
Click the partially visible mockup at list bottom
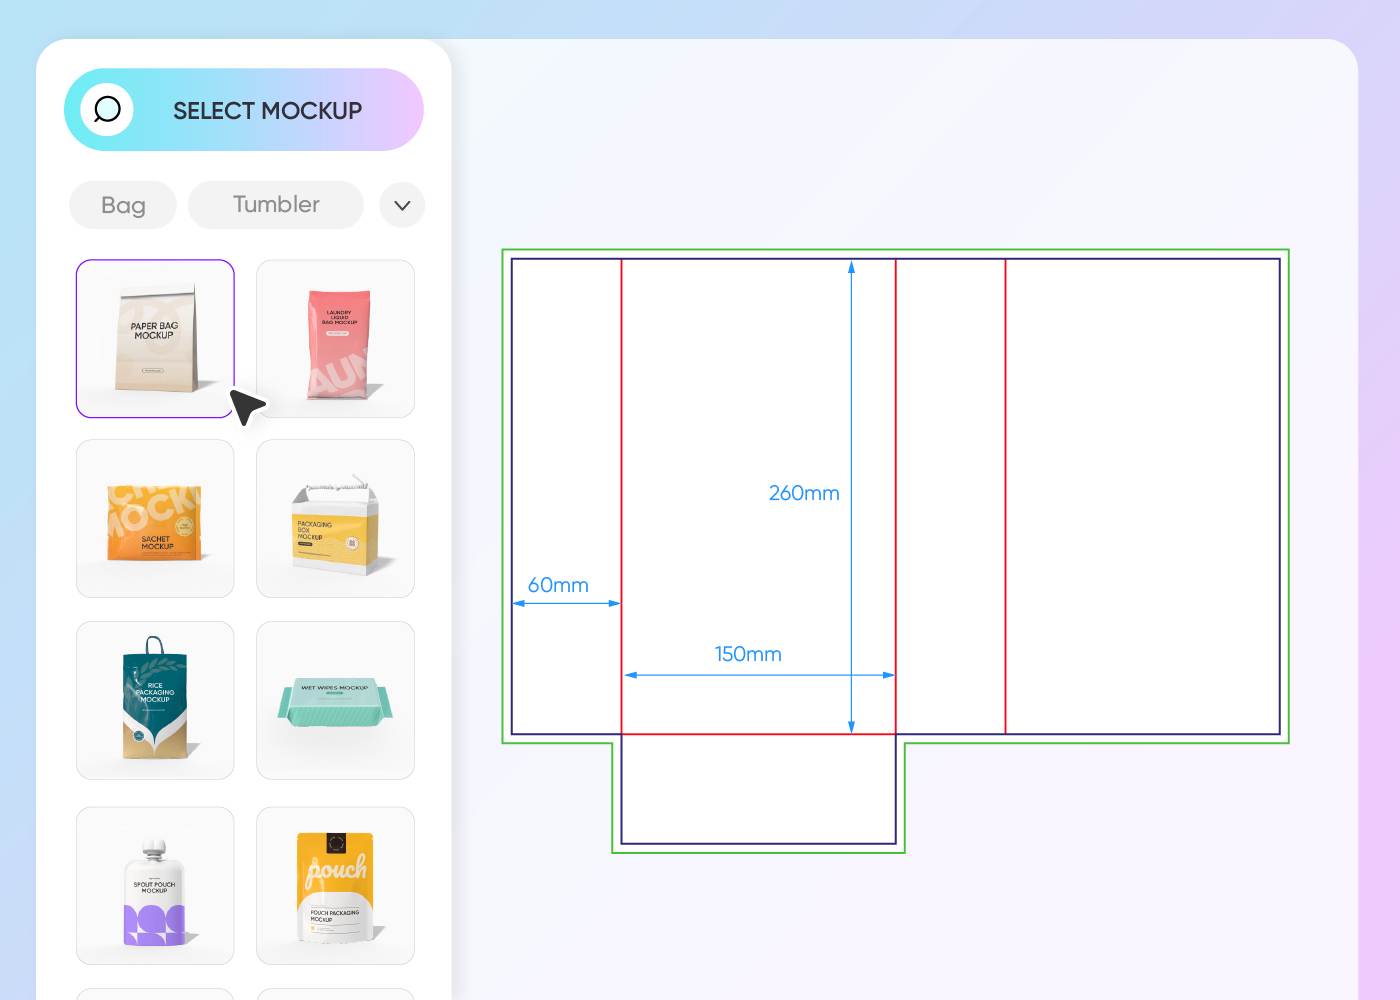click(x=155, y=993)
